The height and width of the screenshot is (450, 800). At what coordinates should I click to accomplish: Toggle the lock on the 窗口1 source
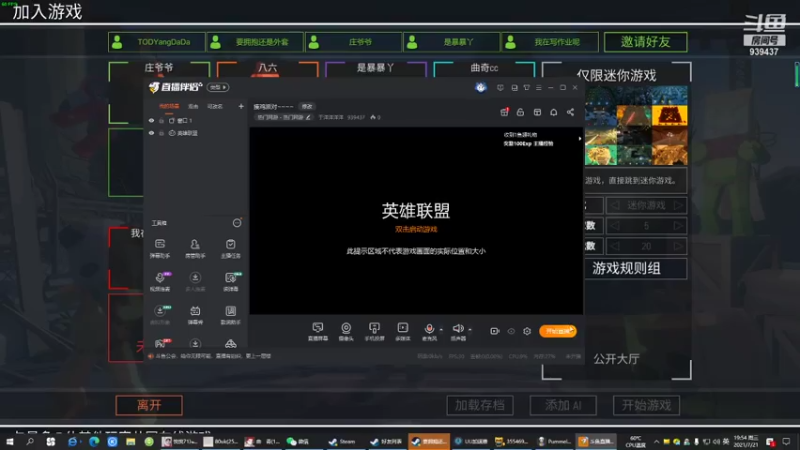point(162,120)
